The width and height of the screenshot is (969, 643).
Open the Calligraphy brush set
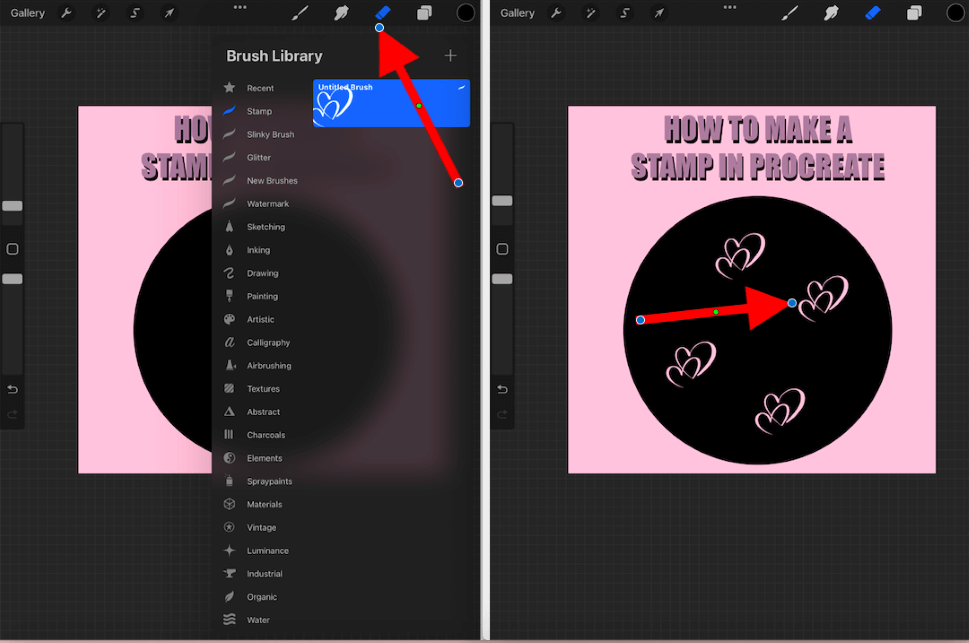pos(268,343)
